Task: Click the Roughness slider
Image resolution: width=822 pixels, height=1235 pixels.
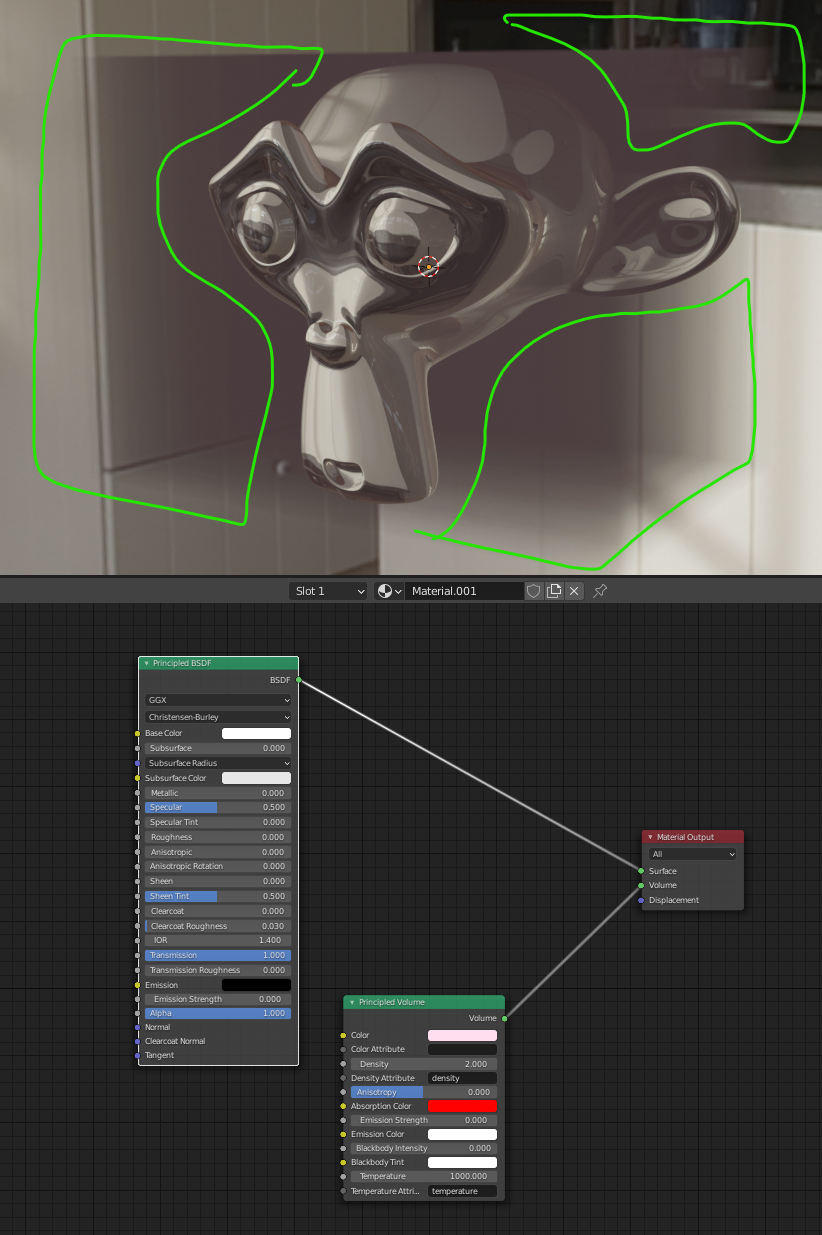Action: coord(218,837)
